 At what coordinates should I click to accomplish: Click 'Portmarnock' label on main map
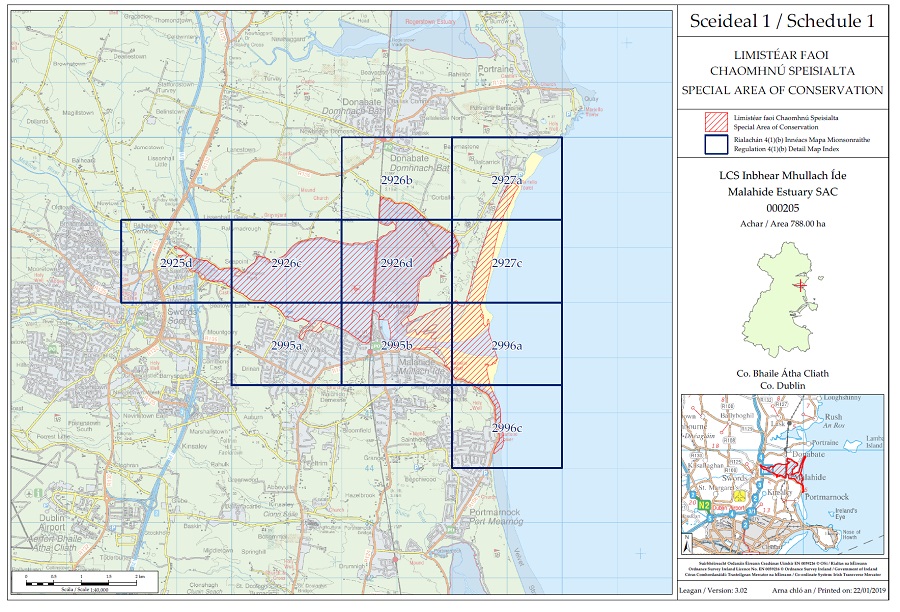495,512
